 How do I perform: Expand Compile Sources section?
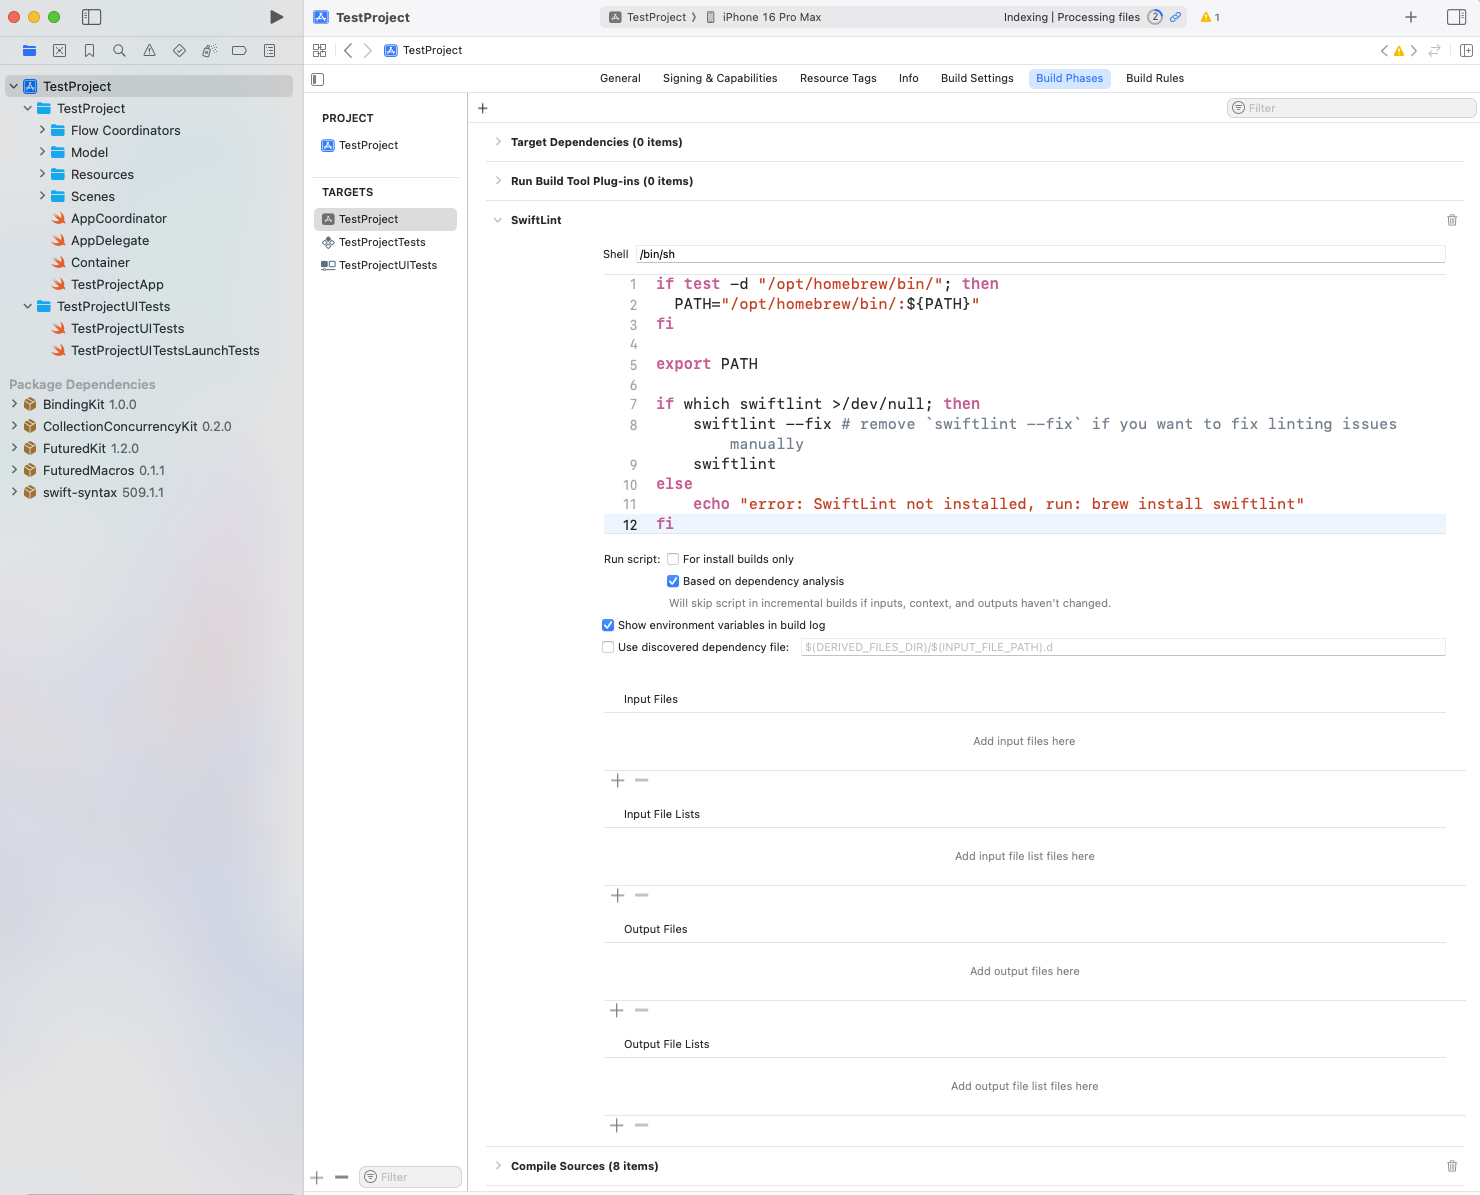(498, 1166)
